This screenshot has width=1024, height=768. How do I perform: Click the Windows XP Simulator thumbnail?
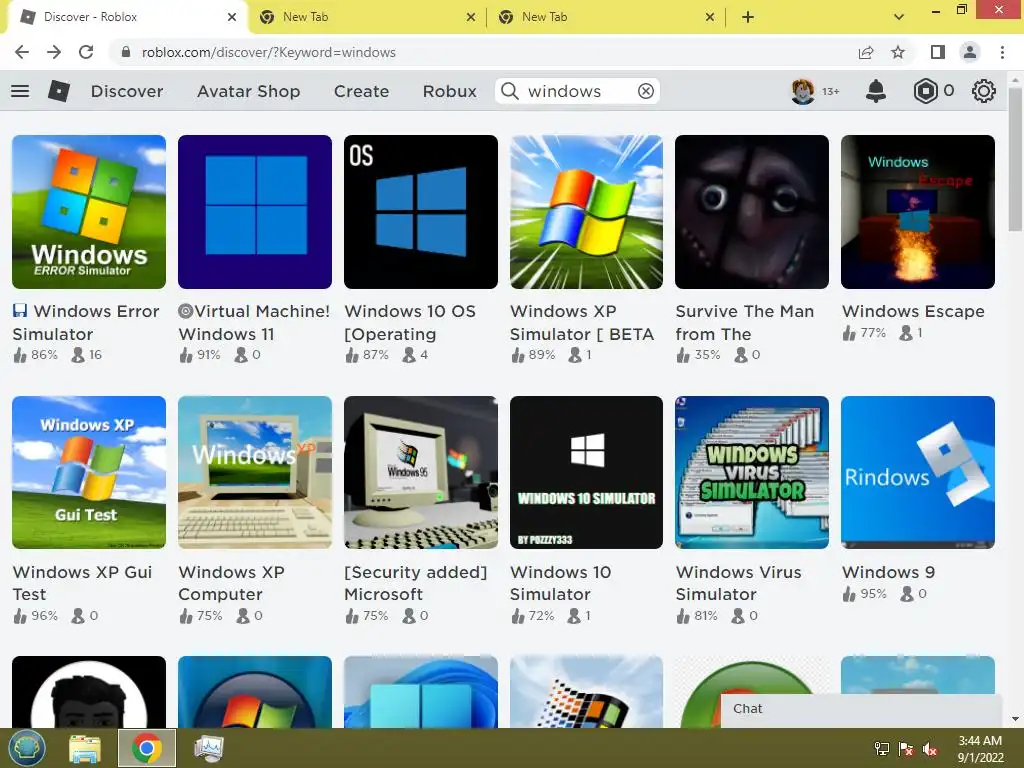586,212
